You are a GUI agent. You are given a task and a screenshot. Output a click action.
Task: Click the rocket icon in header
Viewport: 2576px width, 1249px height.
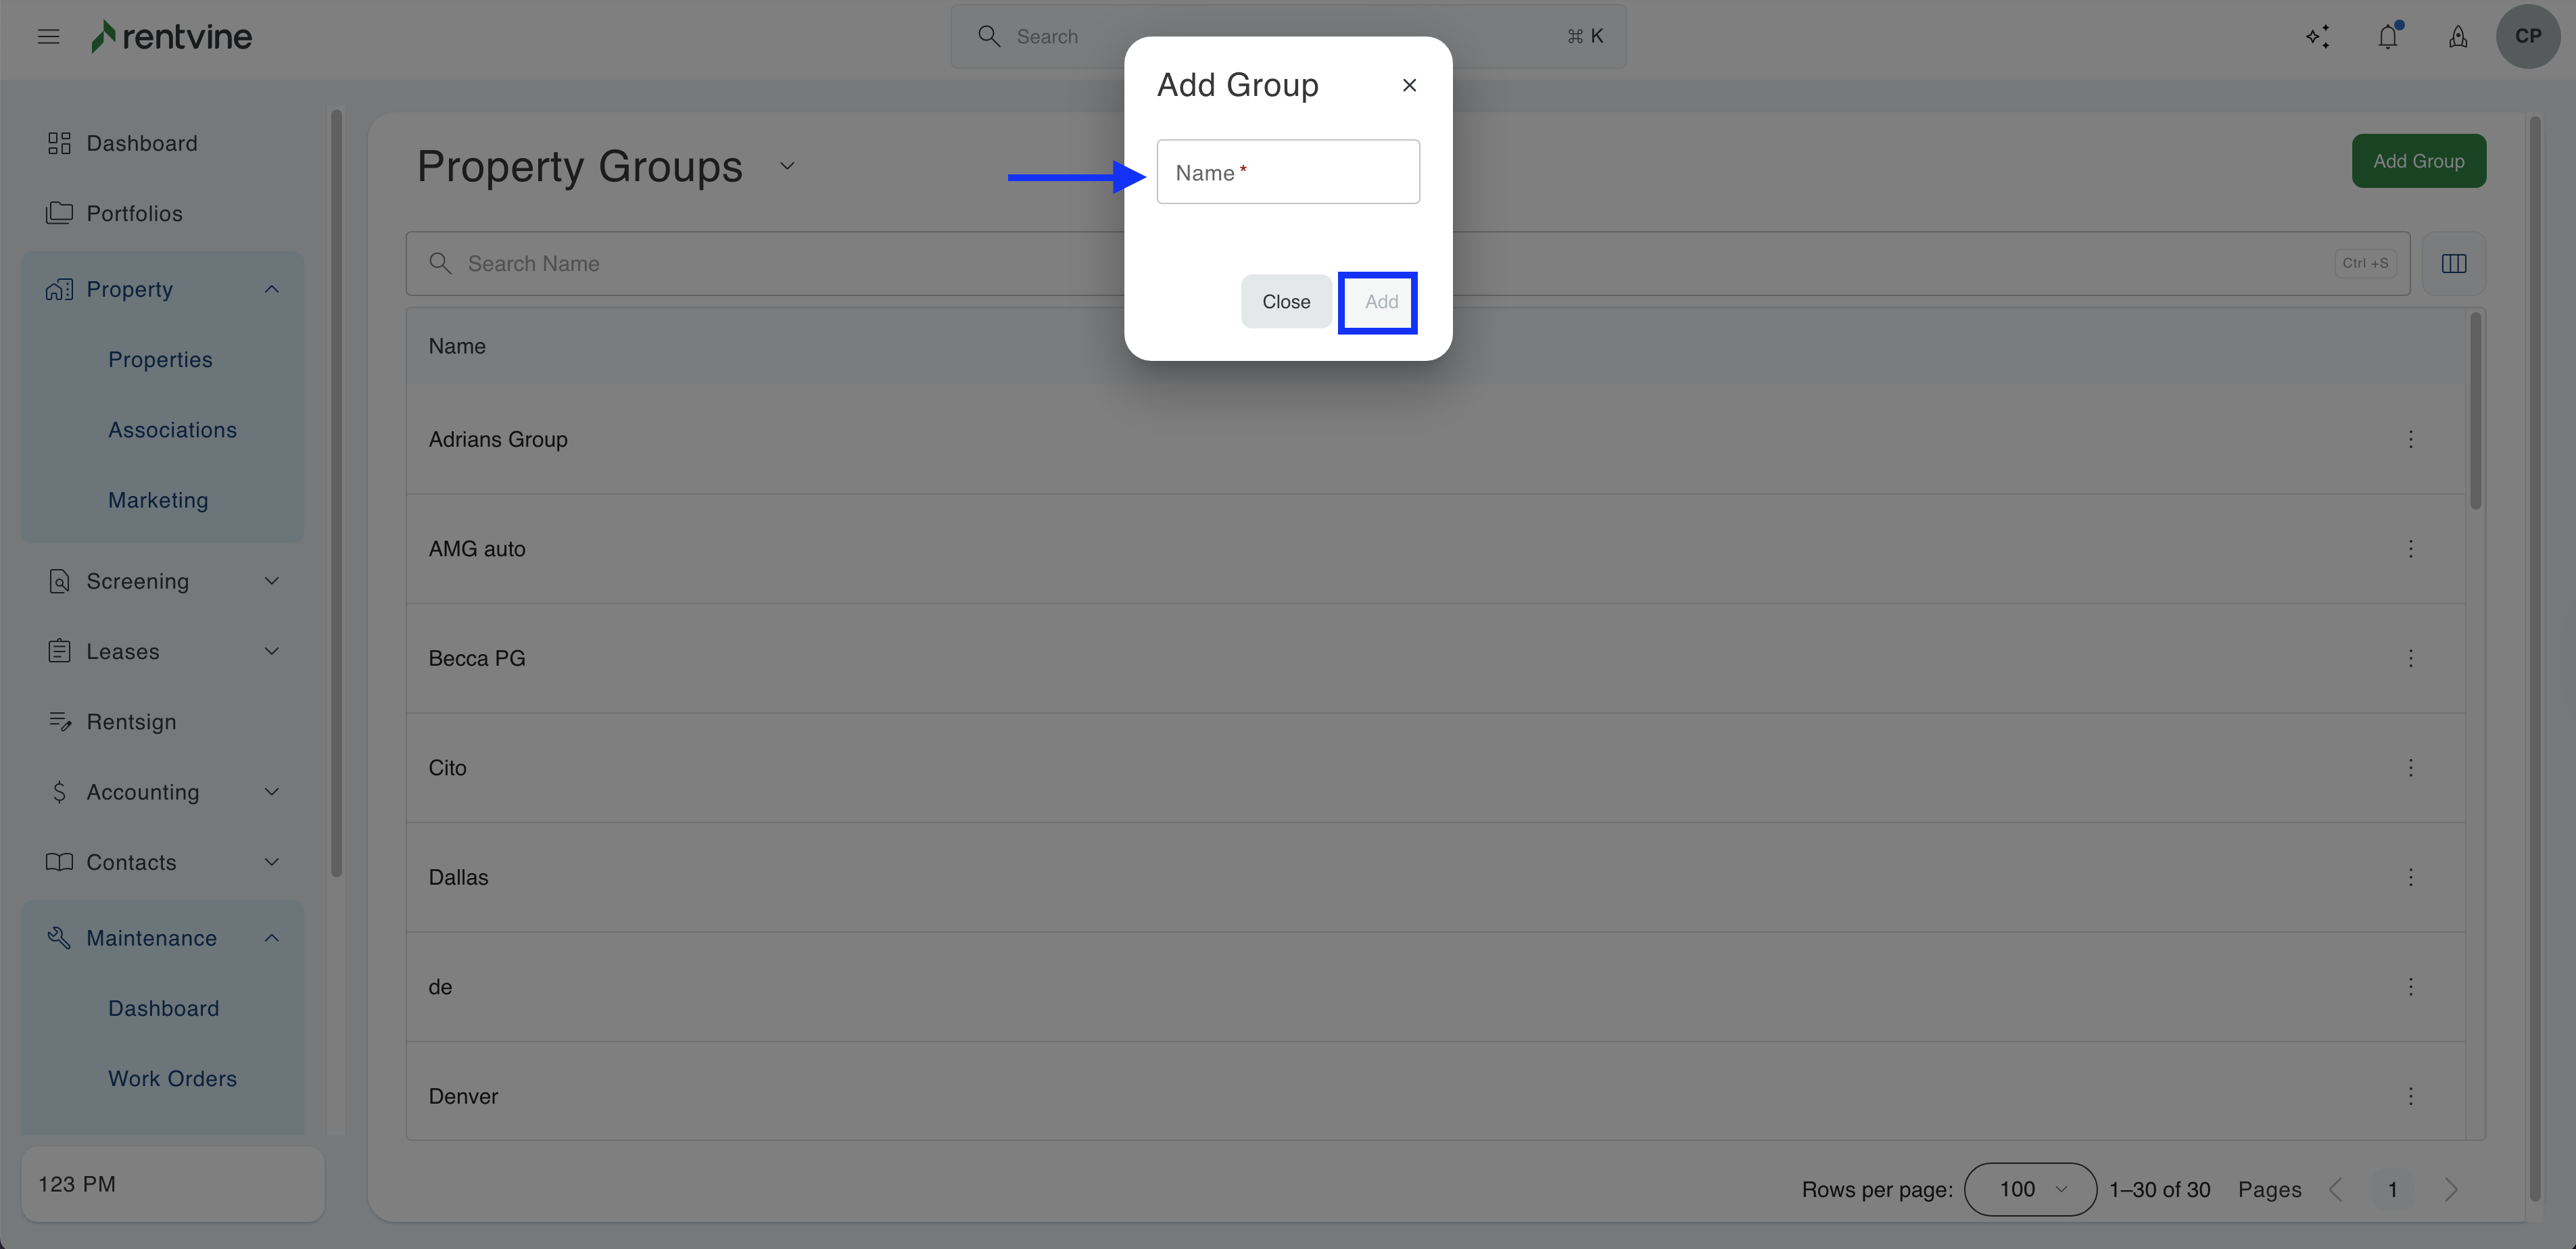coord(2457,37)
